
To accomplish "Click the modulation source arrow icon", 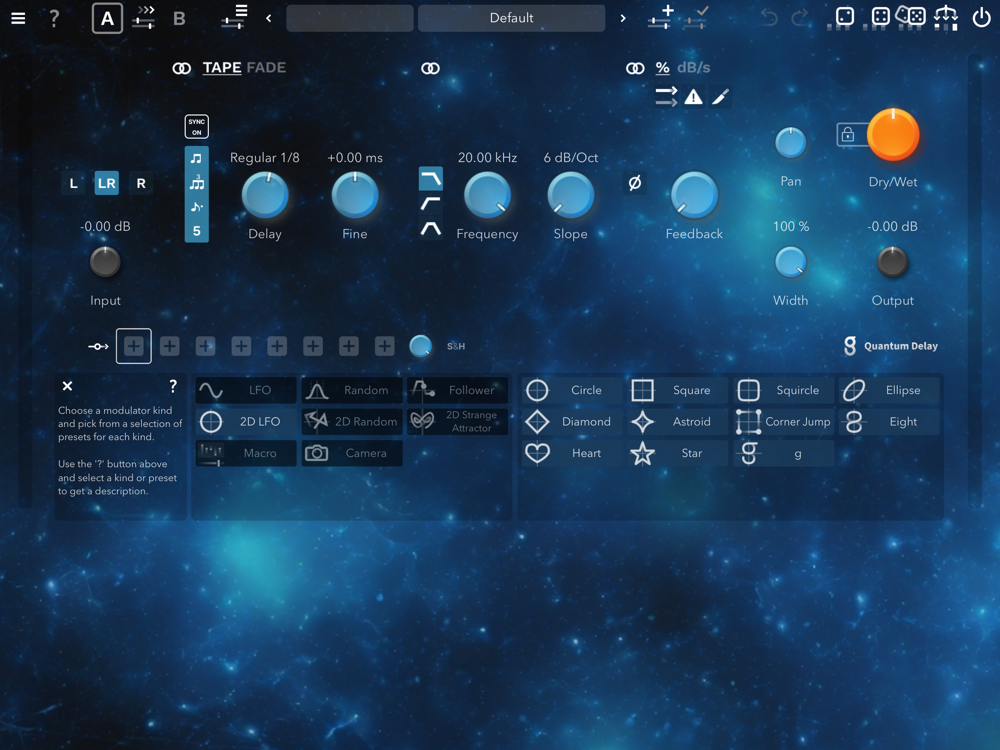I will pyautogui.click(x=98, y=346).
